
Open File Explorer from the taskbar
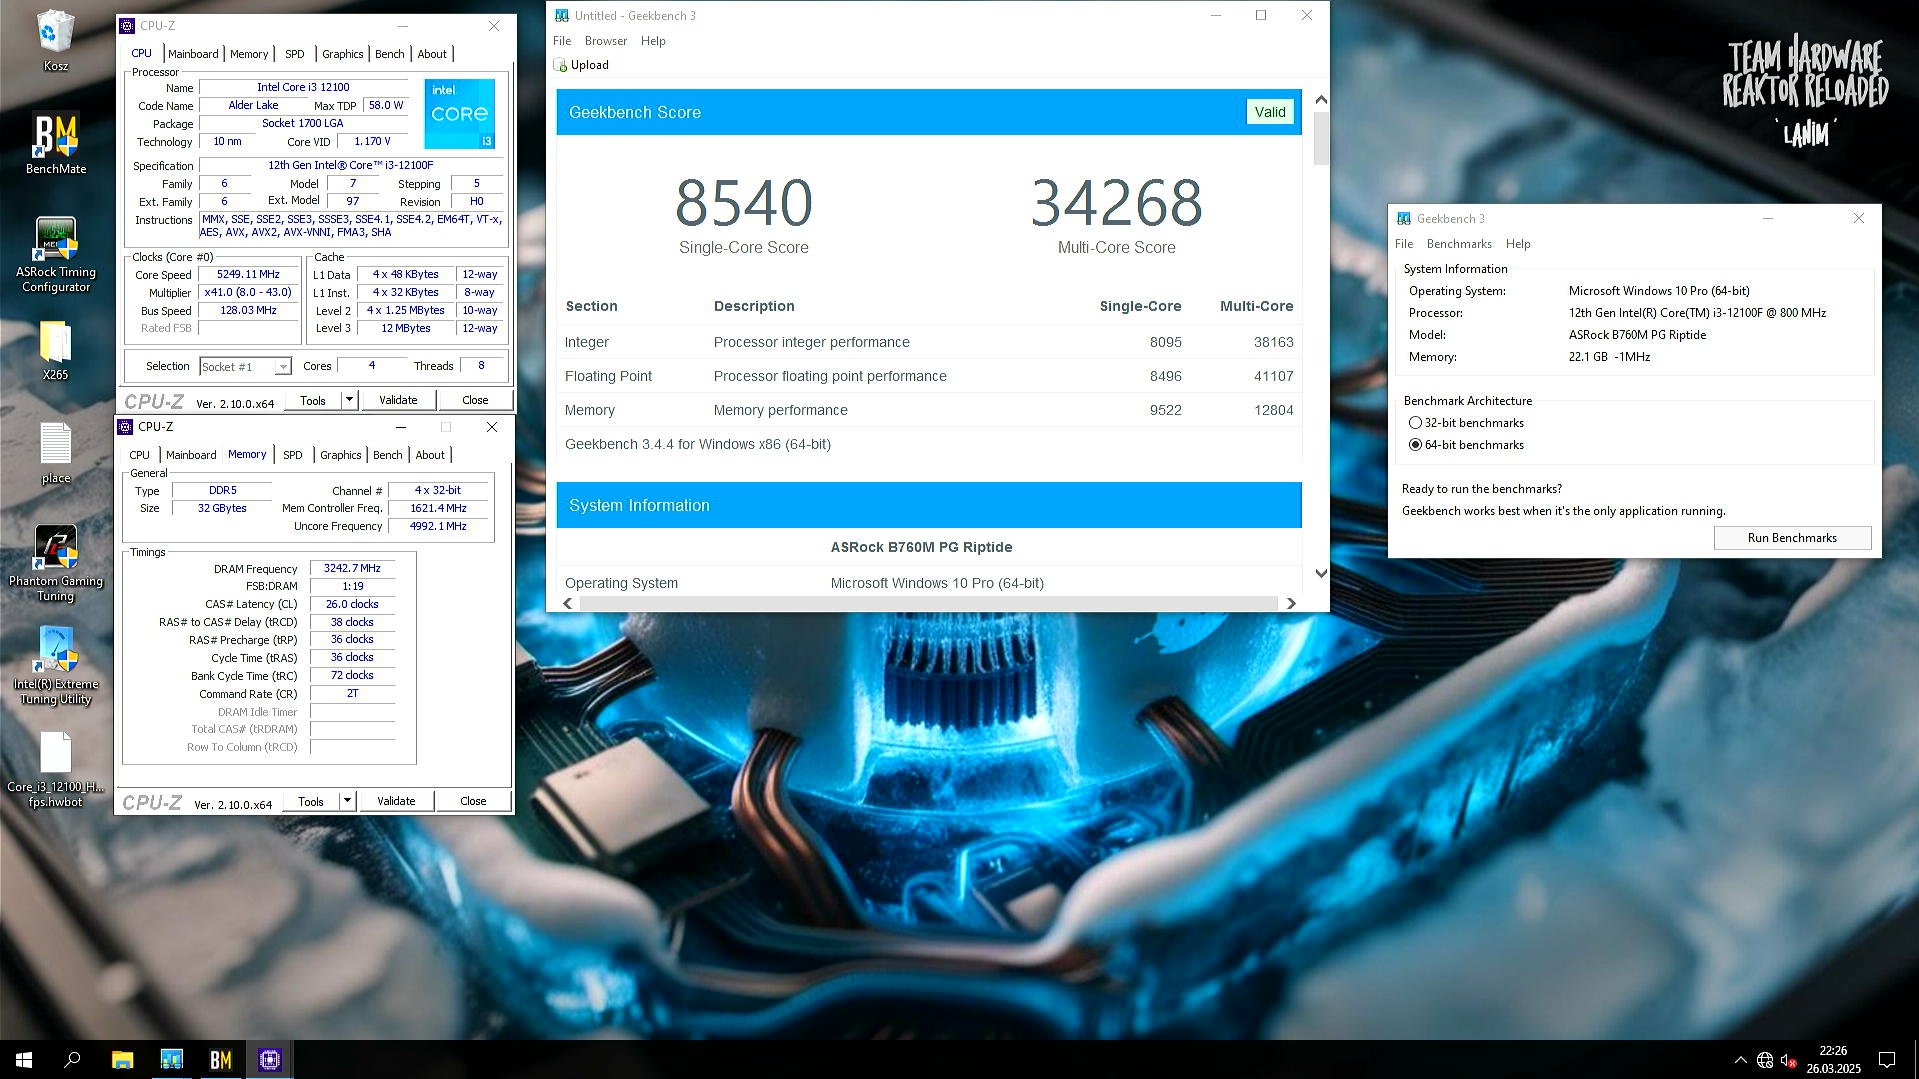tap(122, 1059)
